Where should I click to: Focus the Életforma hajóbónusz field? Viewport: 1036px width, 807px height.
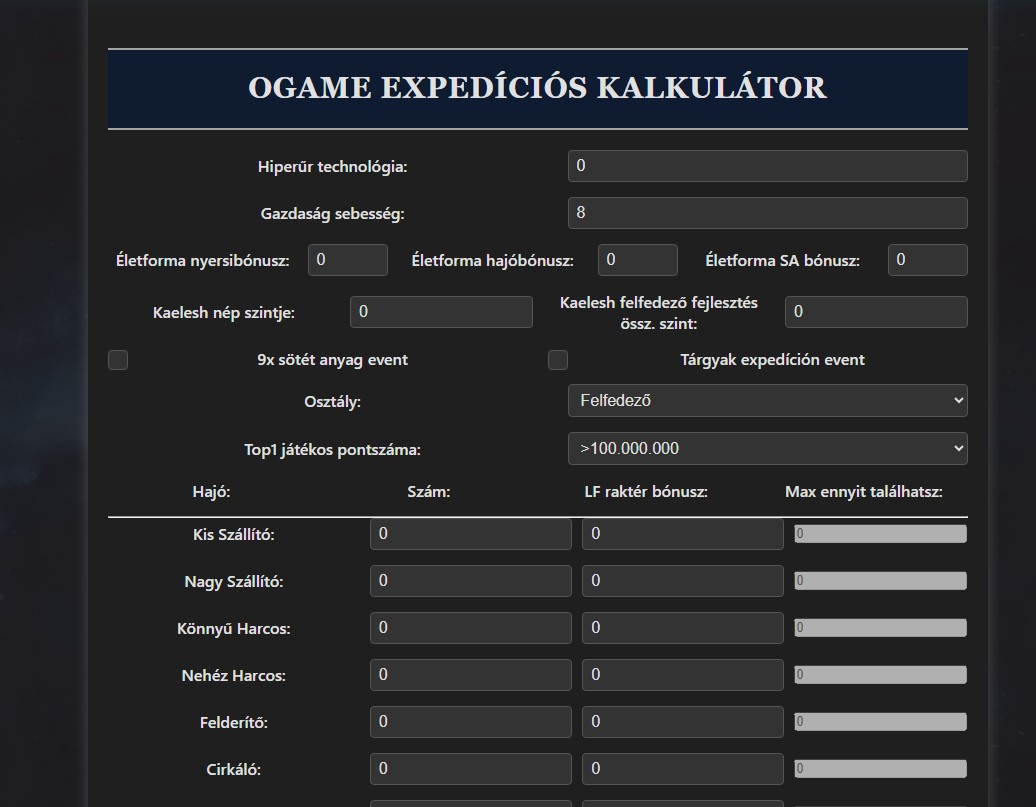638,260
